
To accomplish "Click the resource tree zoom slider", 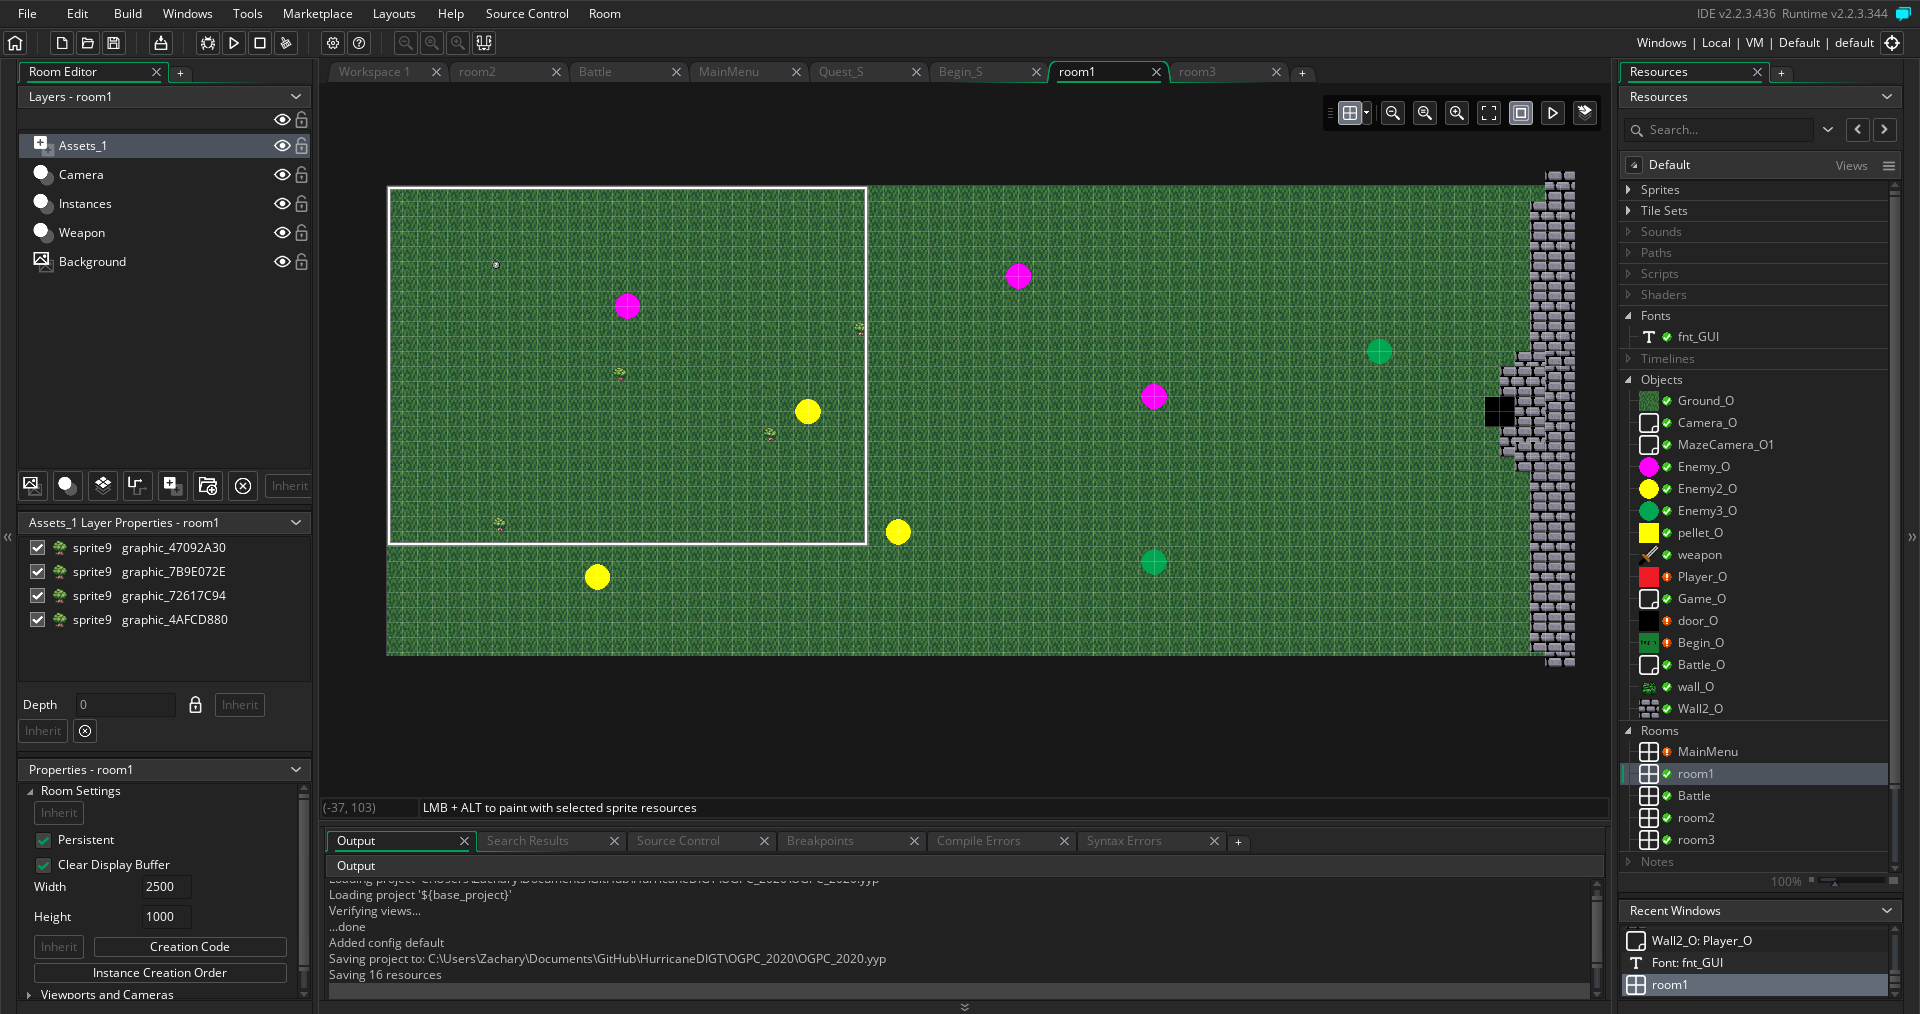I will tap(1848, 881).
